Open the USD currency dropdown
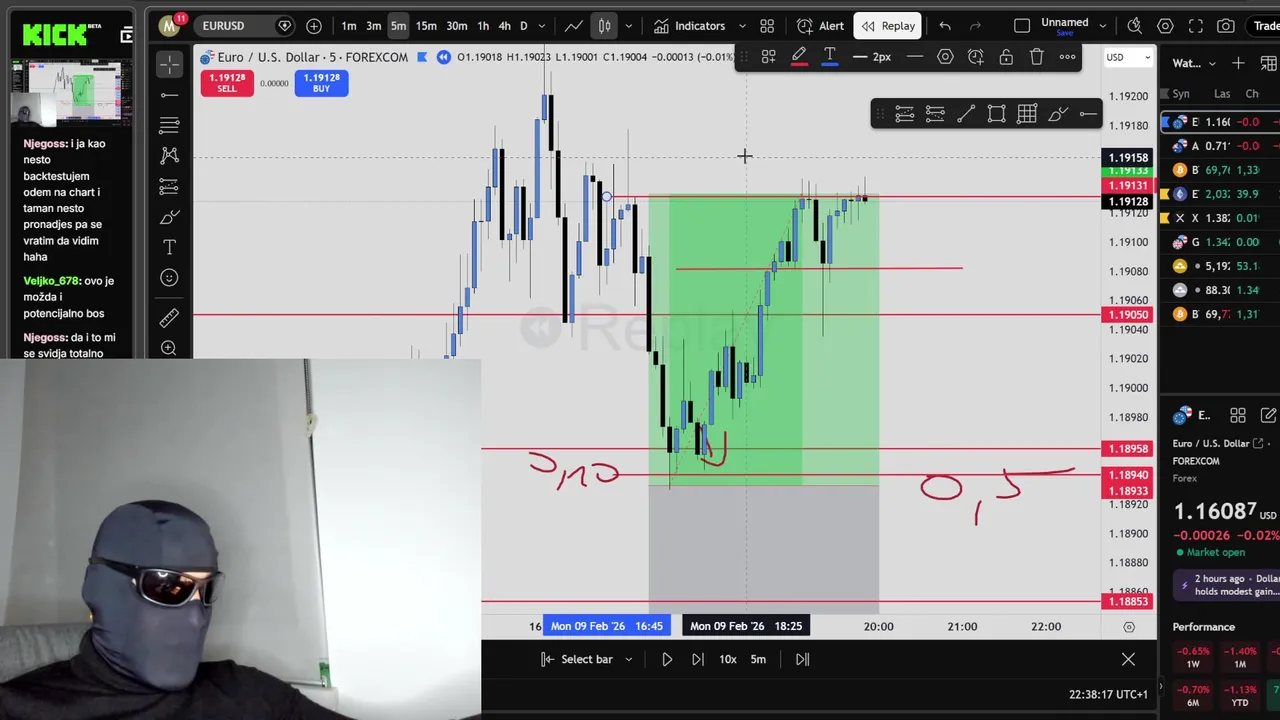The width and height of the screenshot is (1280, 720). (x=1129, y=58)
